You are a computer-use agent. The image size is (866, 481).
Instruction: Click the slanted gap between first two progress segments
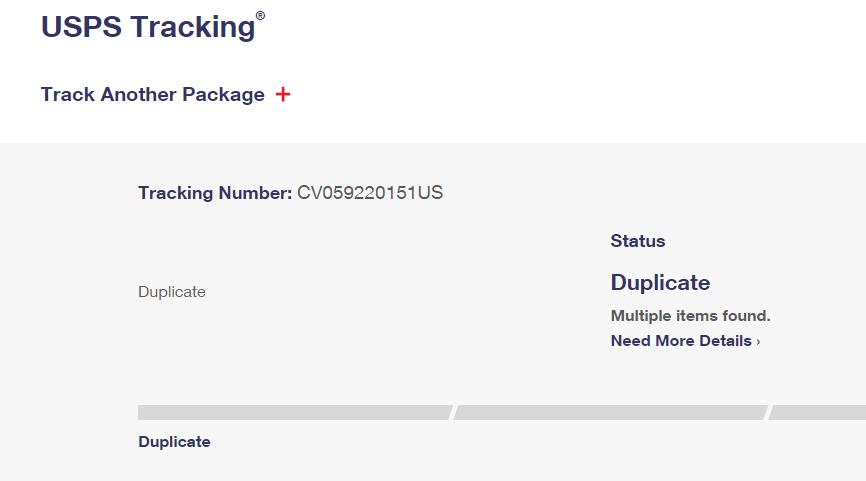[x=453, y=412]
